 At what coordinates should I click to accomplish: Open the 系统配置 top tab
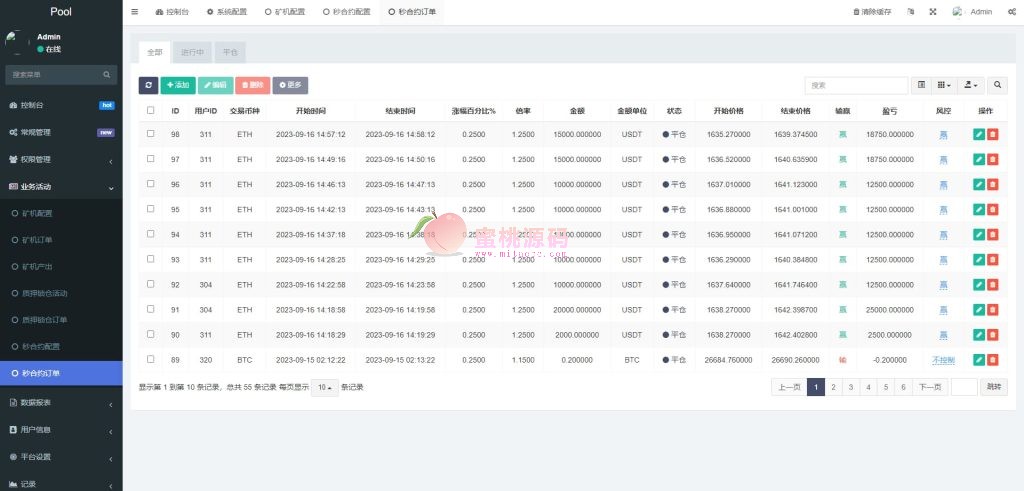click(x=226, y=12)
